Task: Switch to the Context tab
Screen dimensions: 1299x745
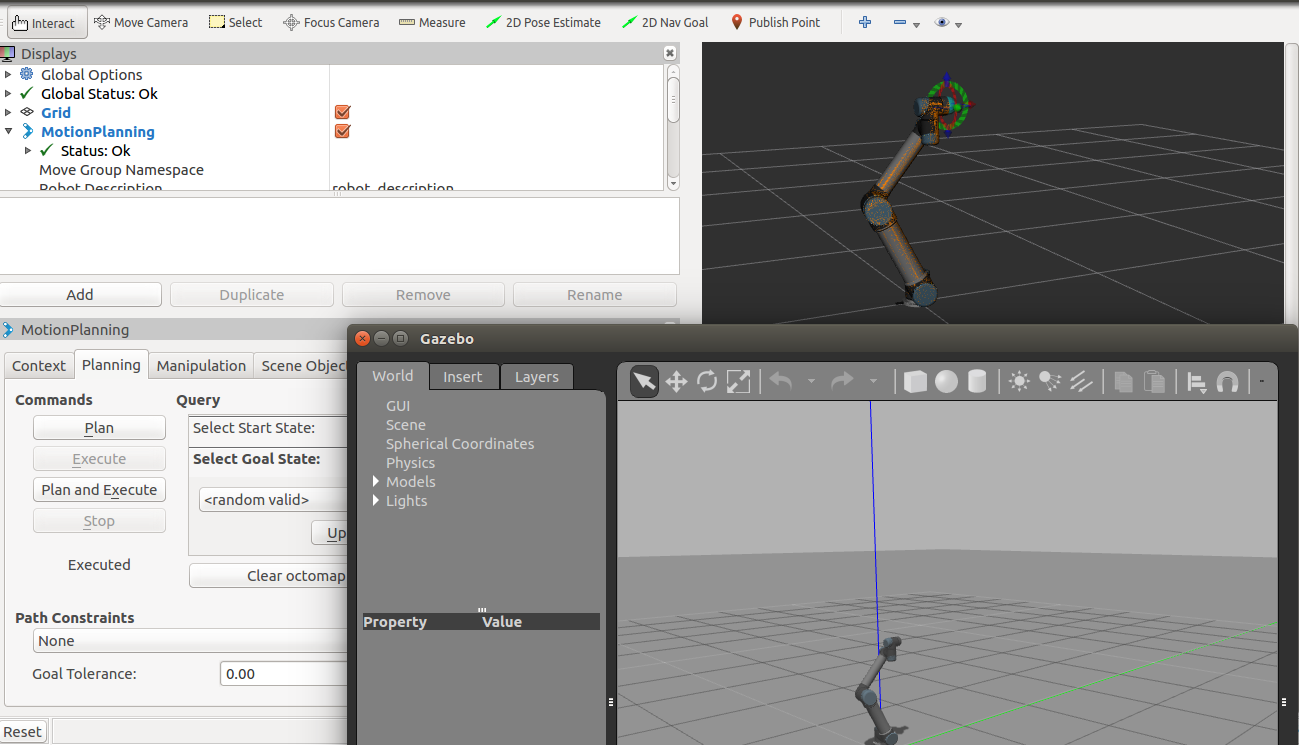Action: pyautogui.click(x=39, y=366)
